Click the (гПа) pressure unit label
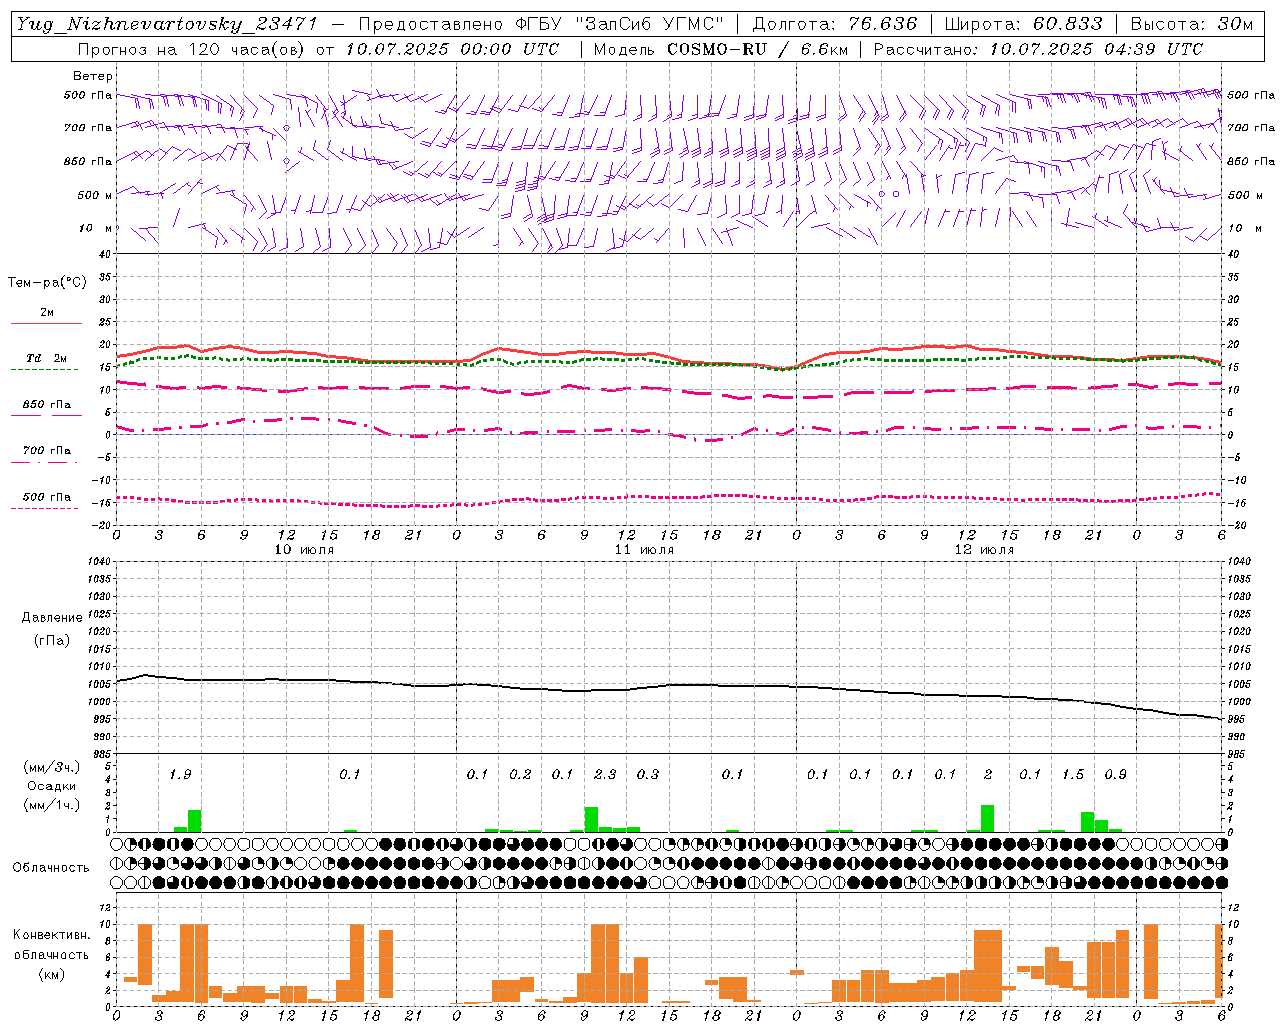1280x1024 pixels. point(51,640)
